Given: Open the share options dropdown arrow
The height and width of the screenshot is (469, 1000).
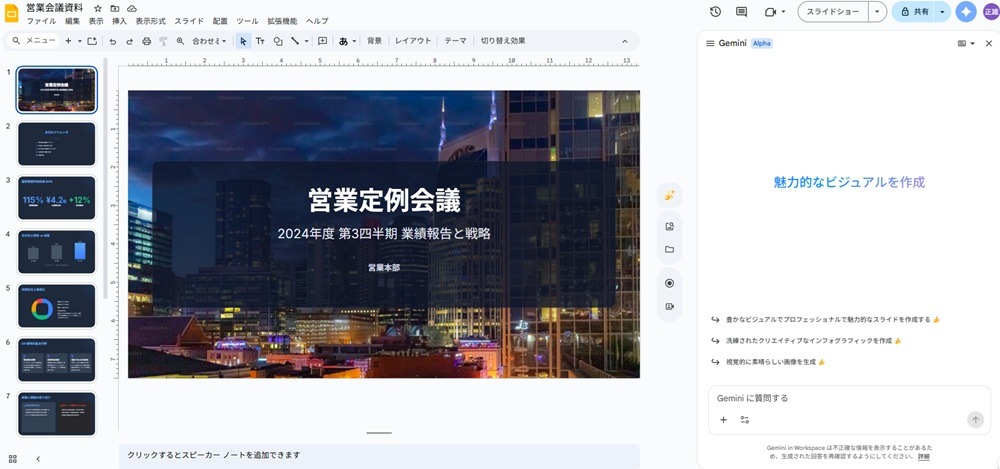Looking at the screenshot, I should 943,11.
